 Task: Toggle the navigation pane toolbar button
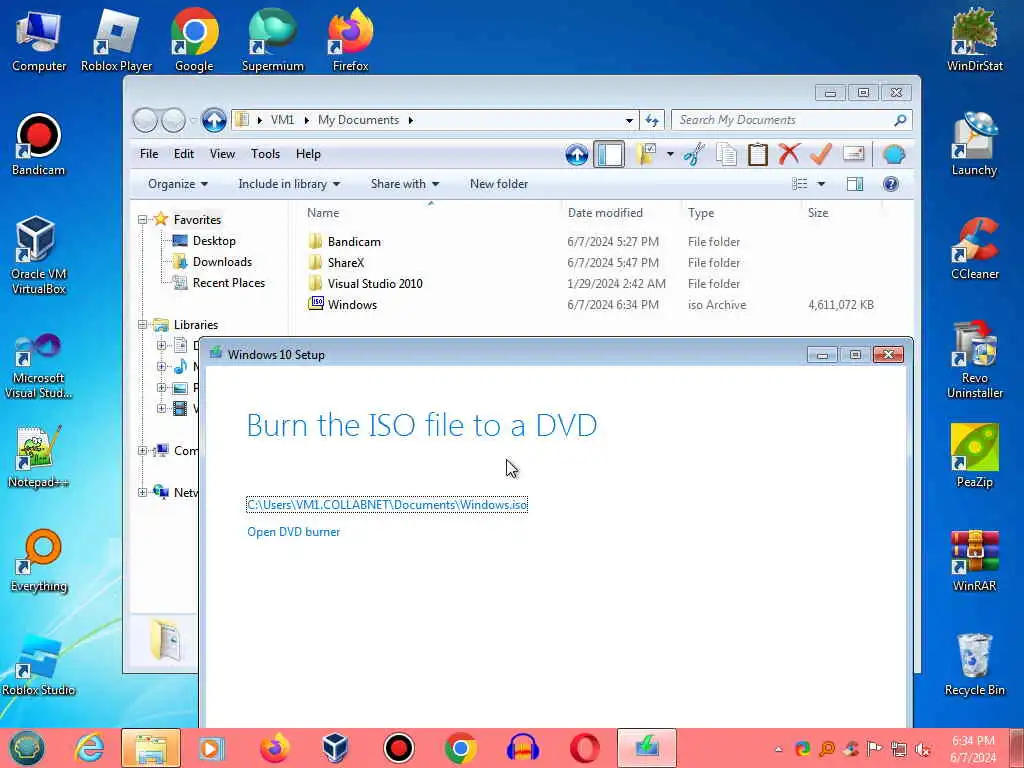tap(609, 155)
